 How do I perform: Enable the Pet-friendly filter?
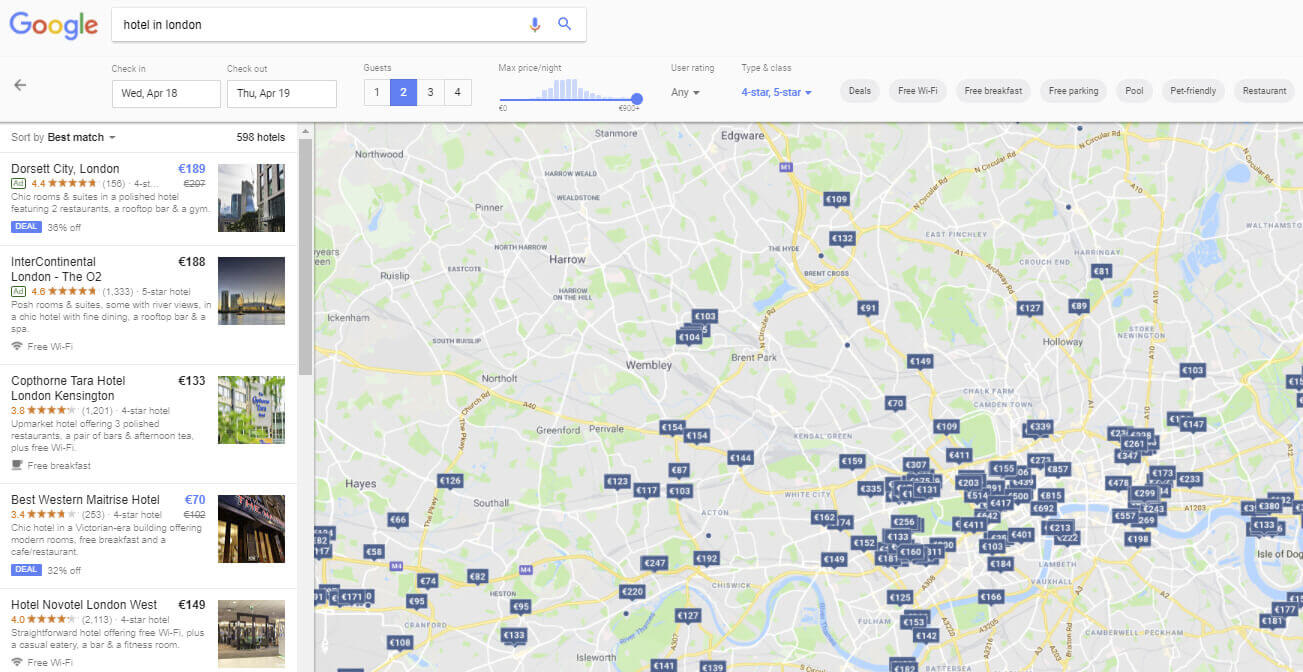pos(1192,90)
